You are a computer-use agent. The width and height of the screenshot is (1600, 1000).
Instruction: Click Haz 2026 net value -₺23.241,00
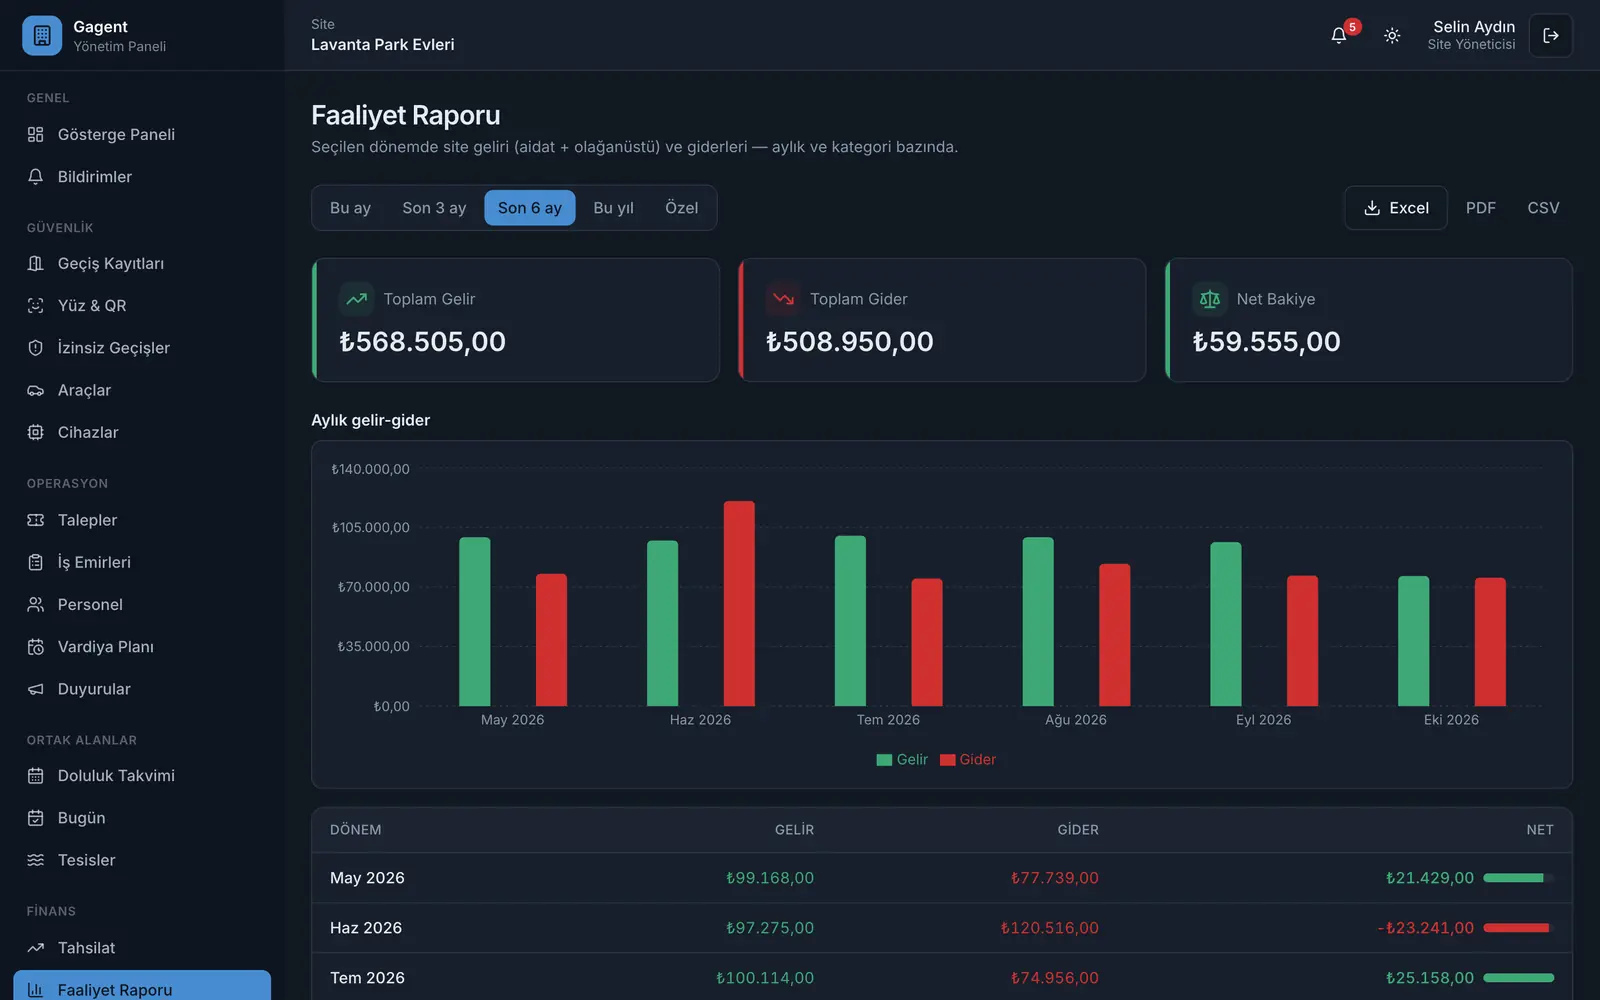[1425, 928]
